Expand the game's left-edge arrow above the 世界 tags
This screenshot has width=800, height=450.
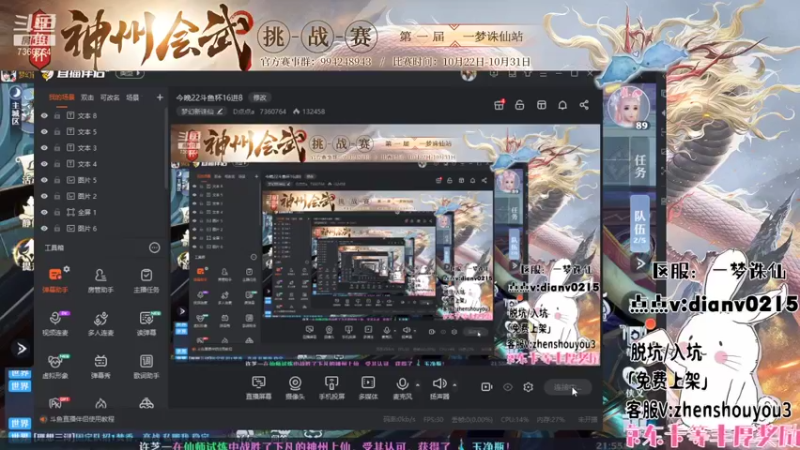point(21,349)
